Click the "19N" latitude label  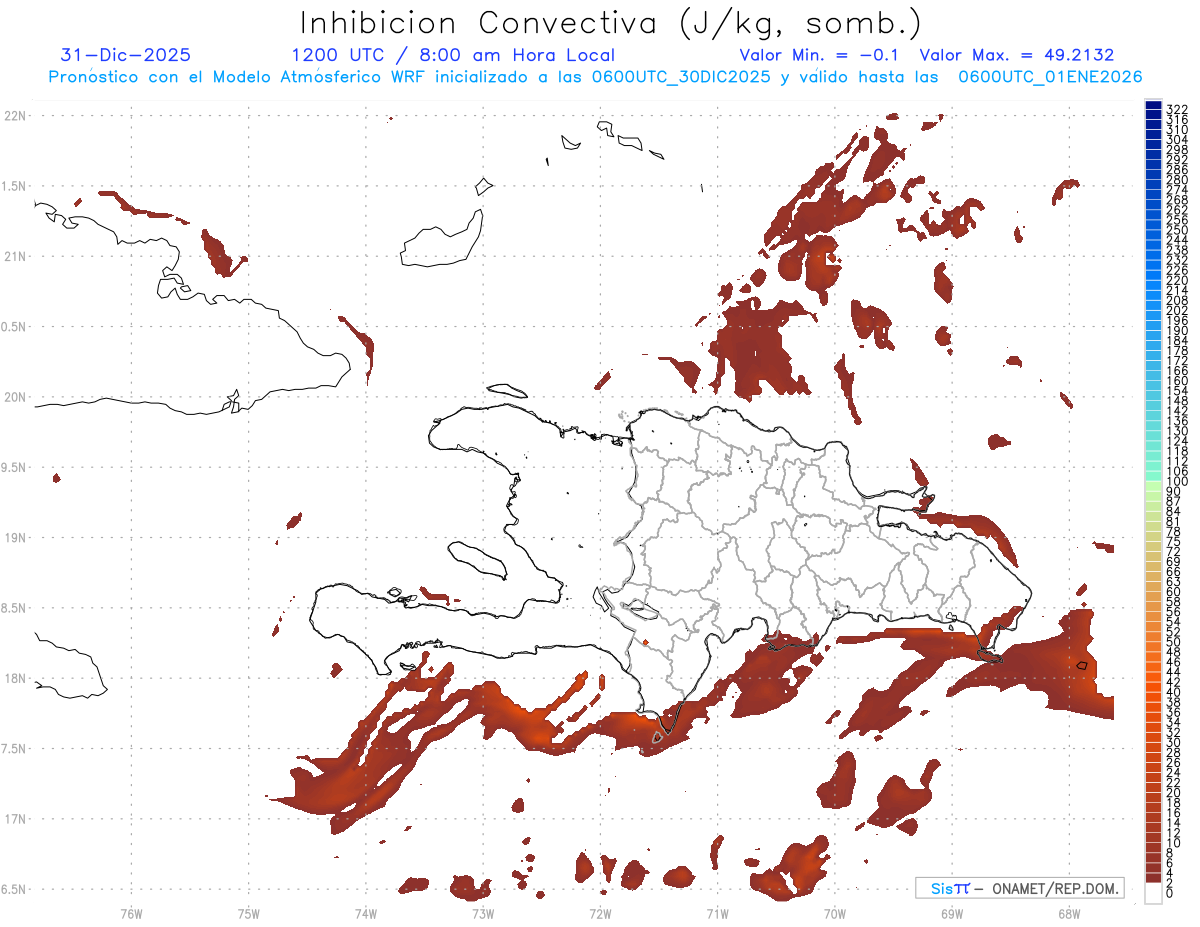[14, 538]
